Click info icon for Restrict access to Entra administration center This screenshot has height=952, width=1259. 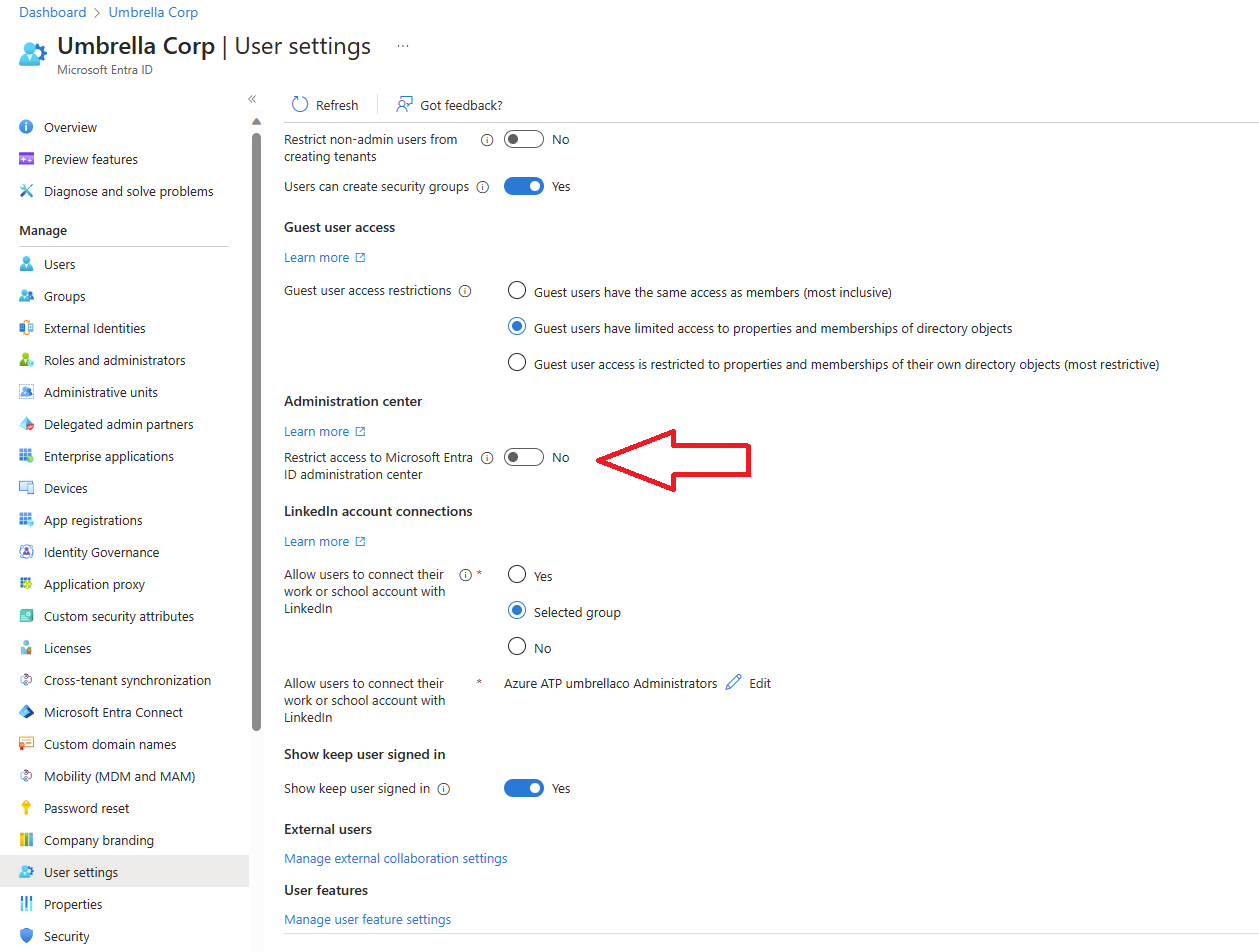487,458
